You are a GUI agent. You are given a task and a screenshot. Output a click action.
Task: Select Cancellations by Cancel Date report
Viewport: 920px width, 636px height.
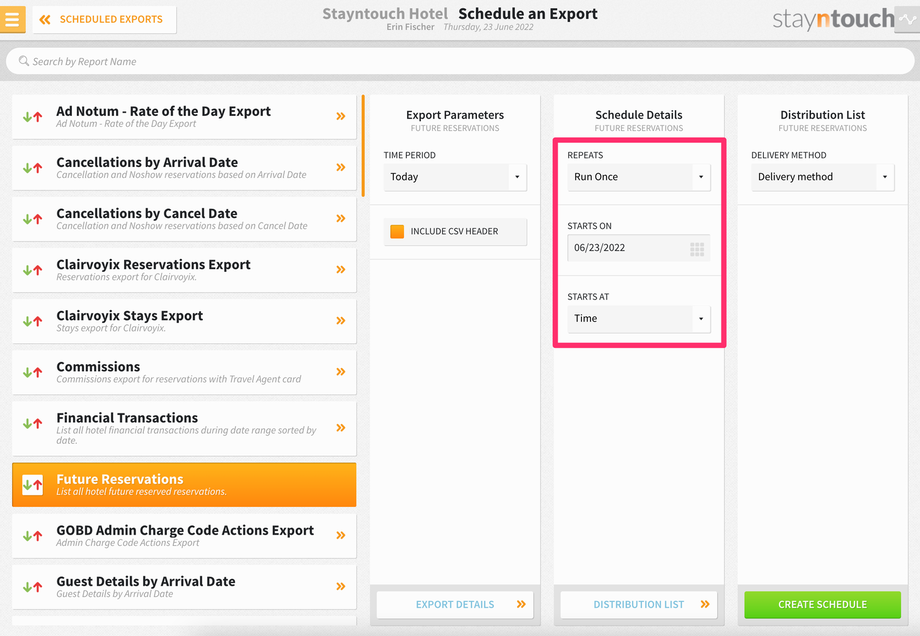[184, 219]
